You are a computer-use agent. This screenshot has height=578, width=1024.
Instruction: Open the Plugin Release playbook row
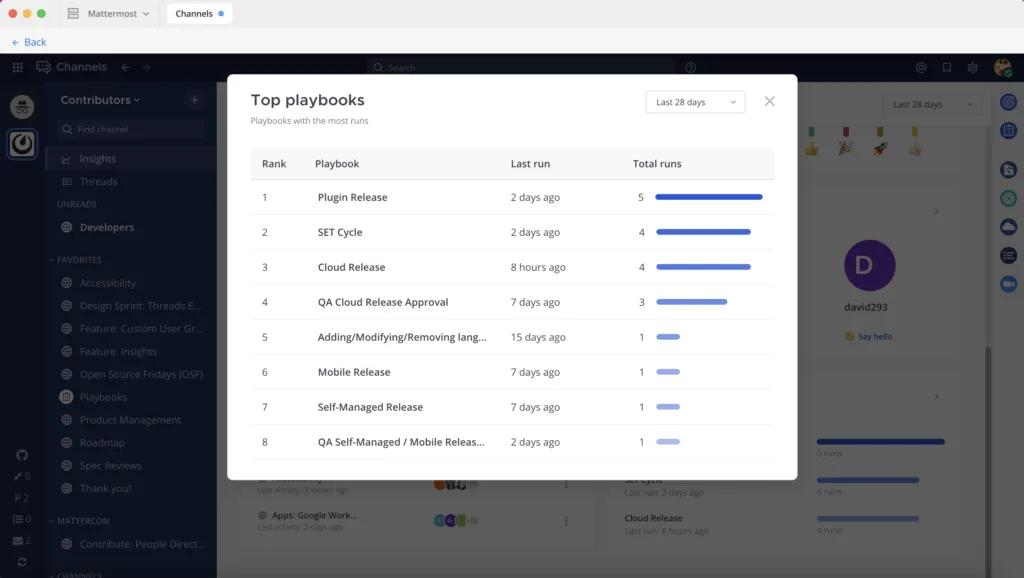(x=512, y=197)
